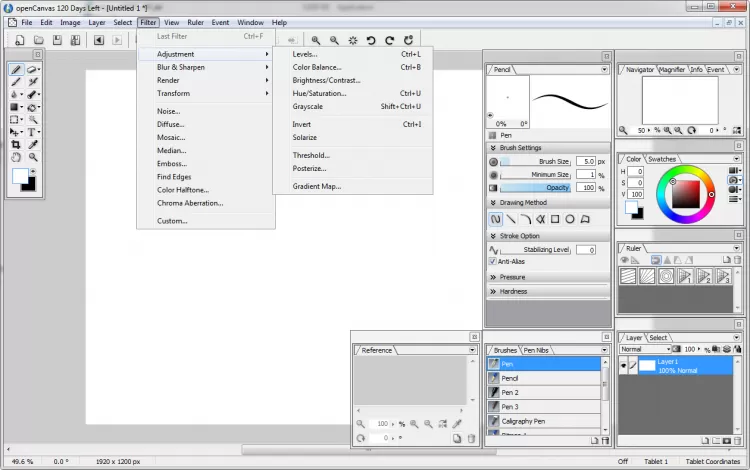750x470 pixels.
Task: Choose Hue/Saturation... adjustment
Action: (x=353, y=93)
